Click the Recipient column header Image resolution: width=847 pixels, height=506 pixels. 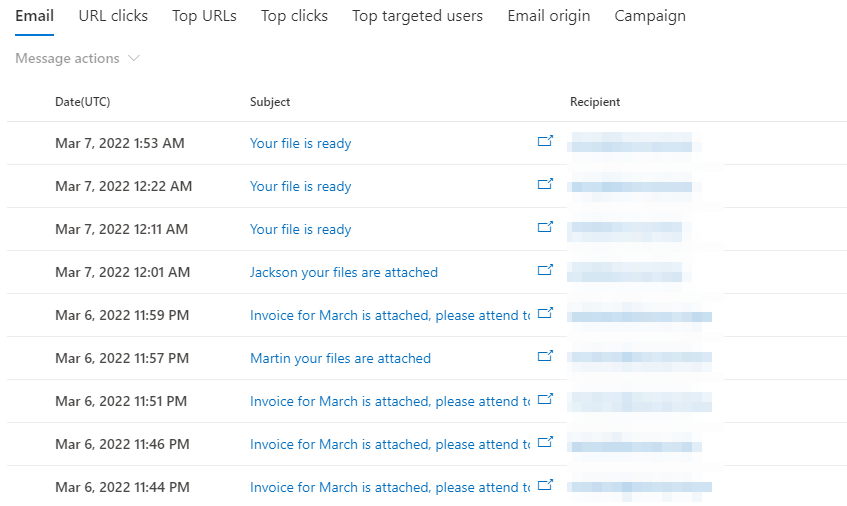[595, 102]
